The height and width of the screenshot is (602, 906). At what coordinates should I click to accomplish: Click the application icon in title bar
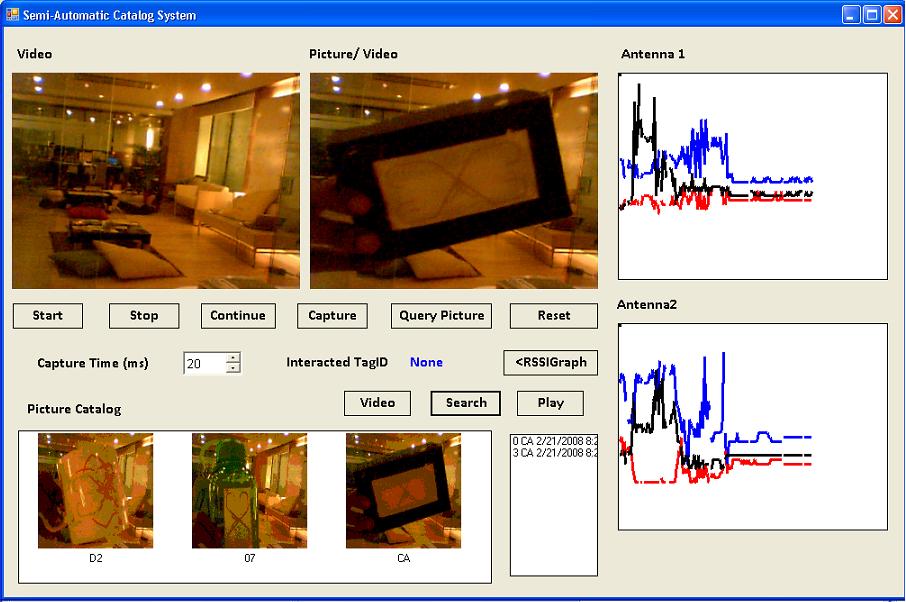click(x=13, y=15)
